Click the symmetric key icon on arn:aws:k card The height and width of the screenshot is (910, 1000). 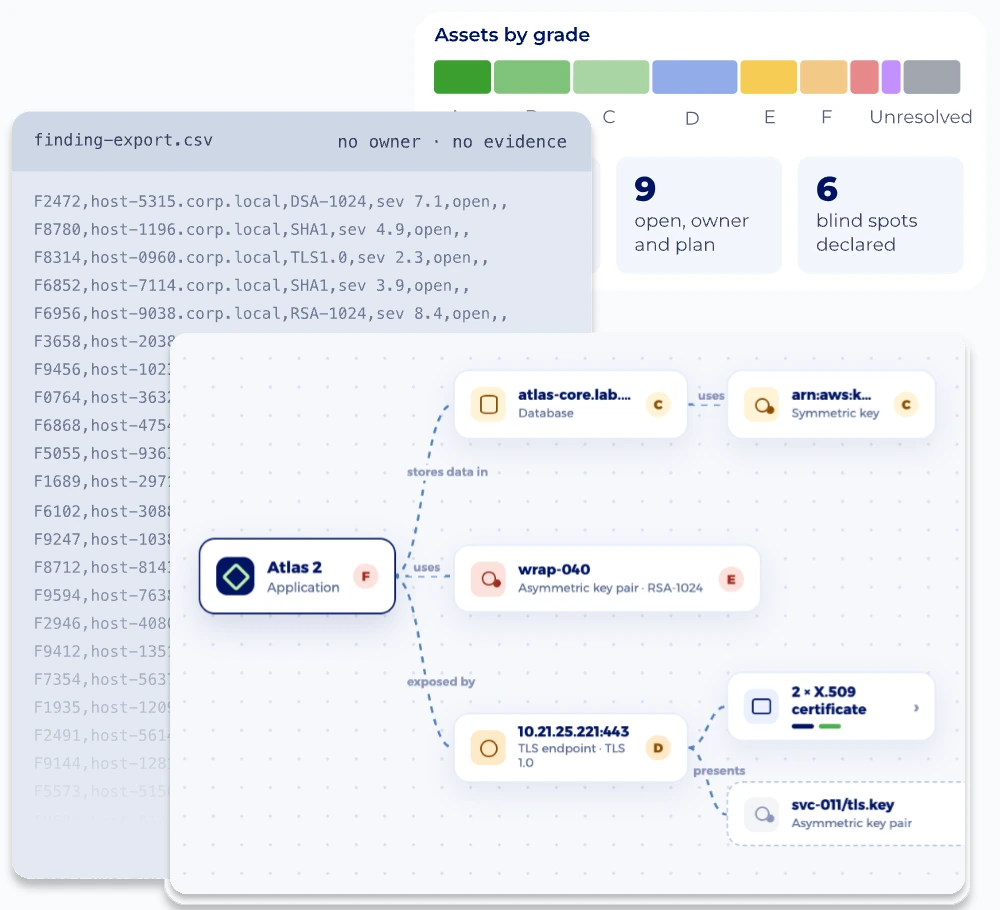(x=762, y=404)
